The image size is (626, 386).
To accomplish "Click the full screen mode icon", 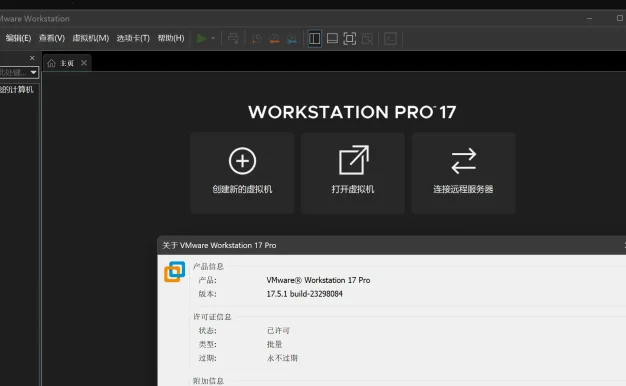I will [x=350, y=39].
